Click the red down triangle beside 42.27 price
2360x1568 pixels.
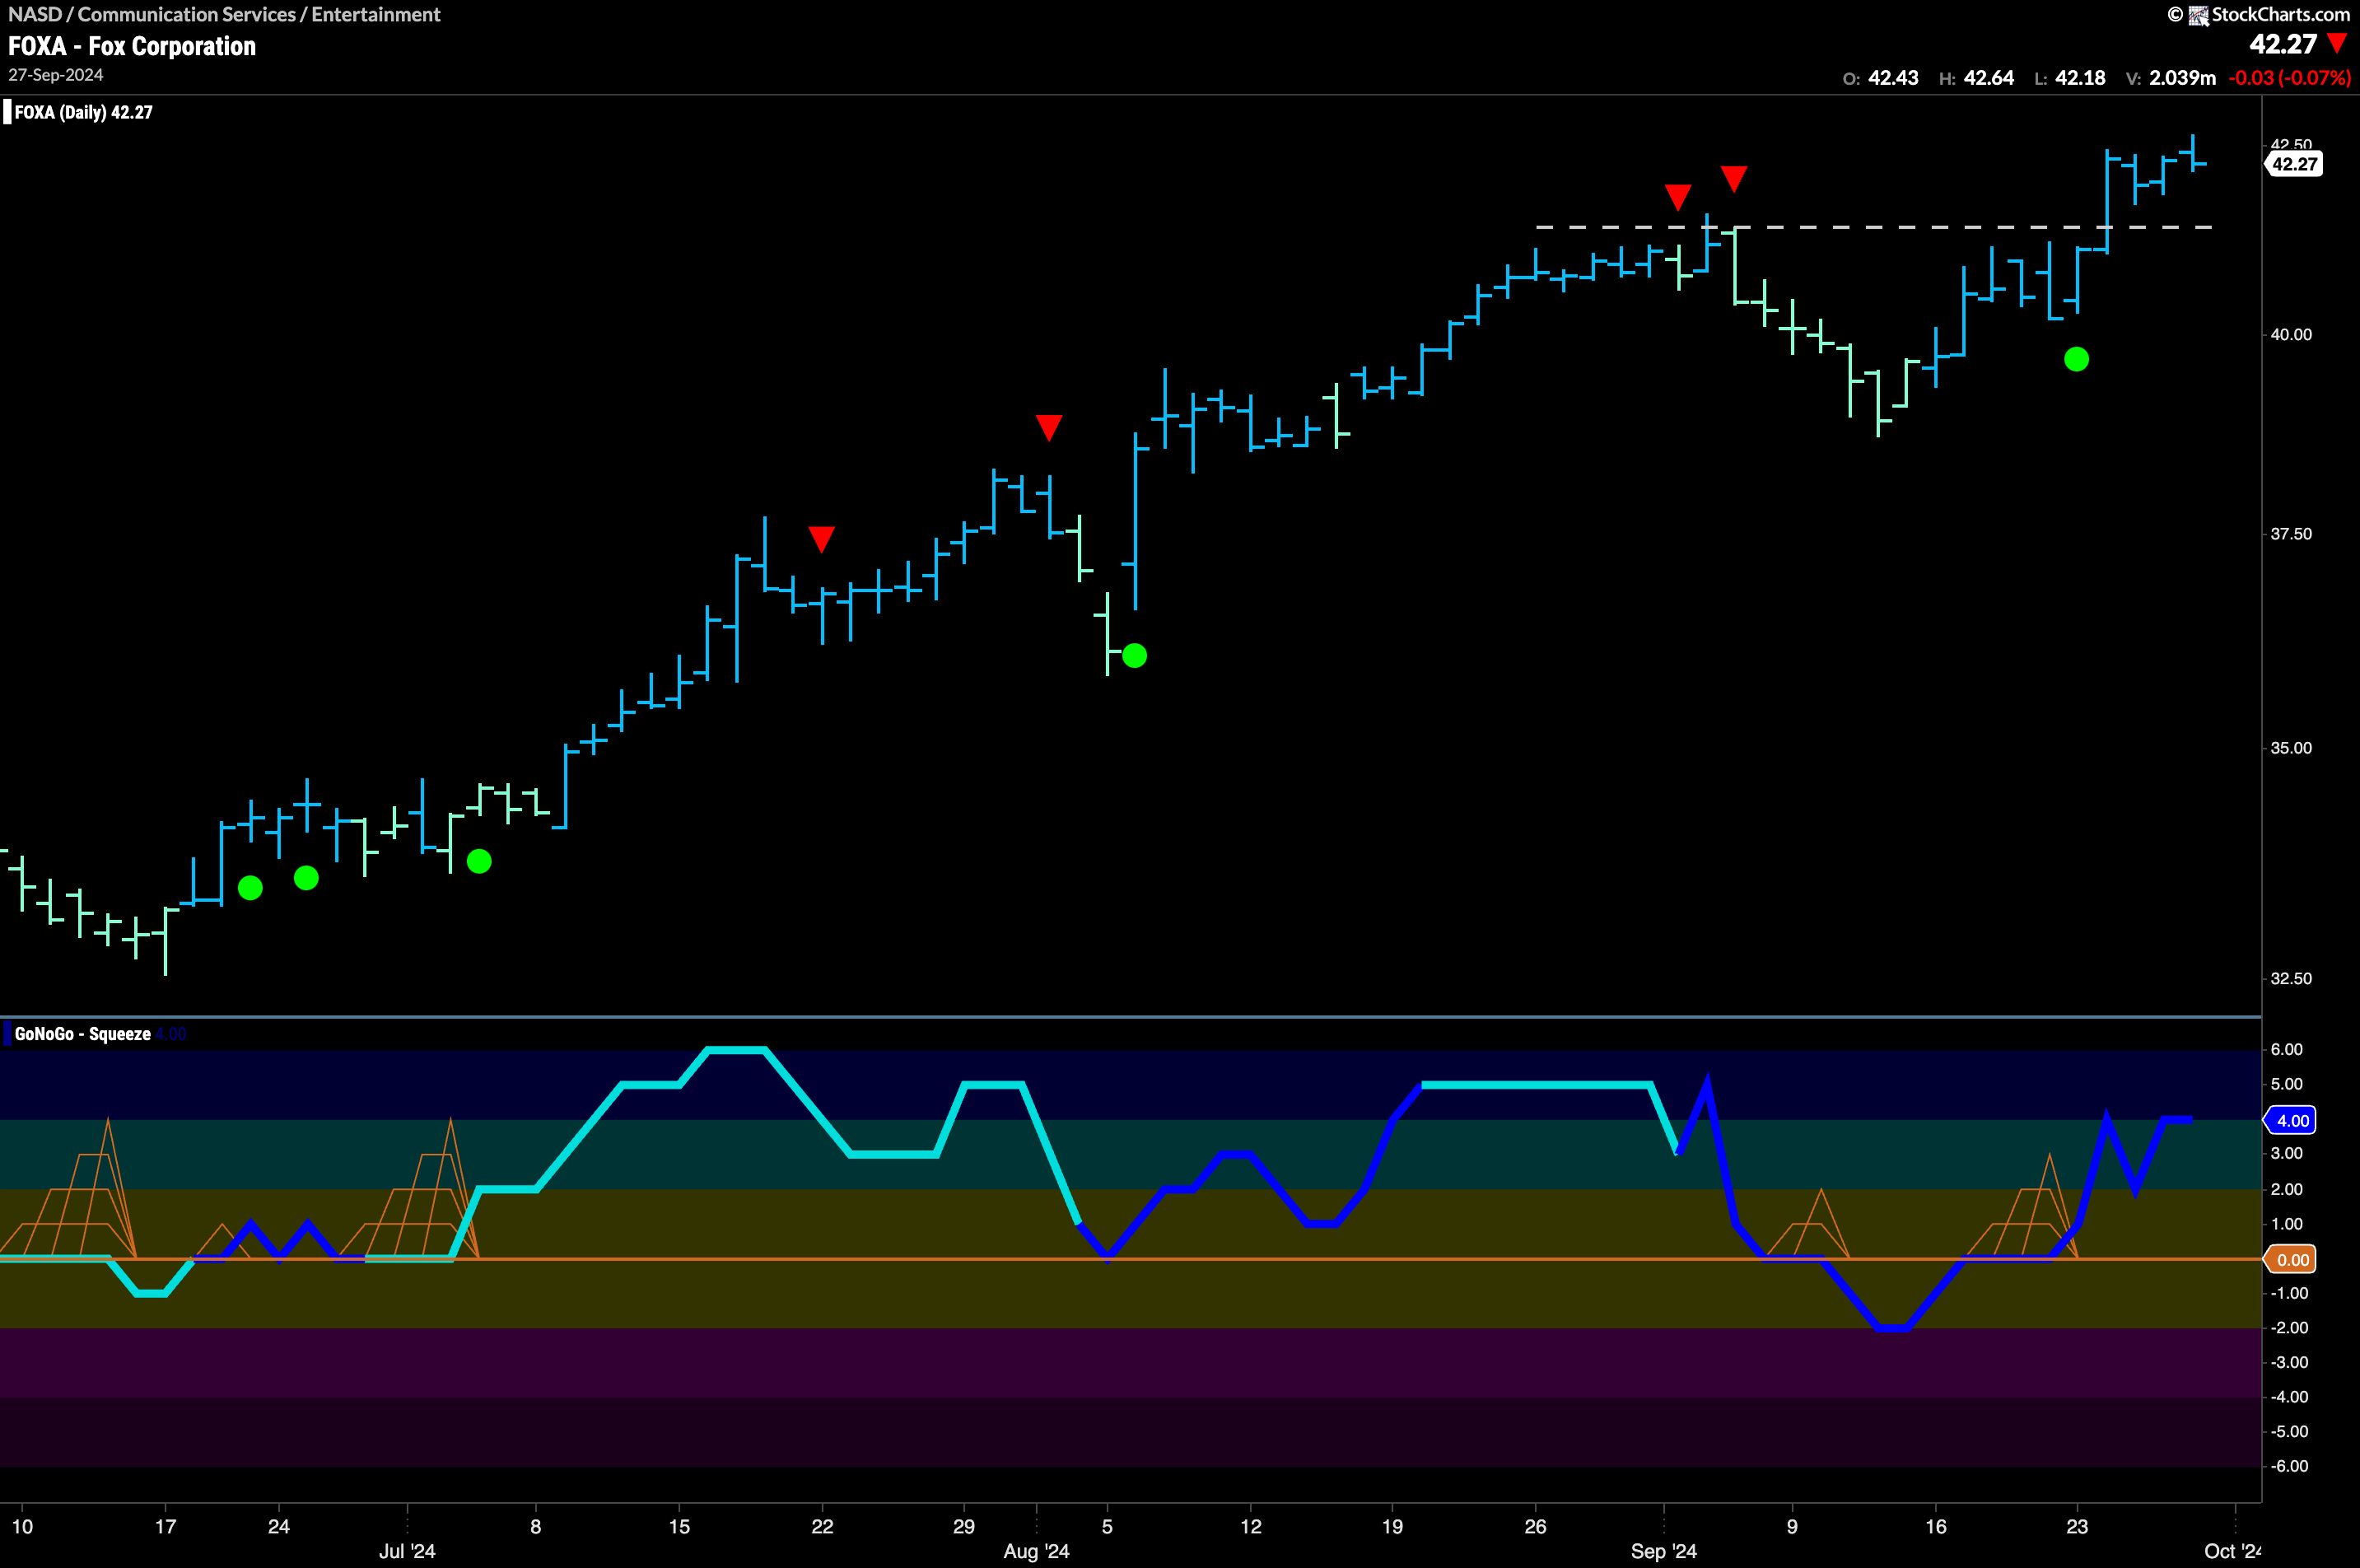pyautogui.click(x=2337, y=44)
